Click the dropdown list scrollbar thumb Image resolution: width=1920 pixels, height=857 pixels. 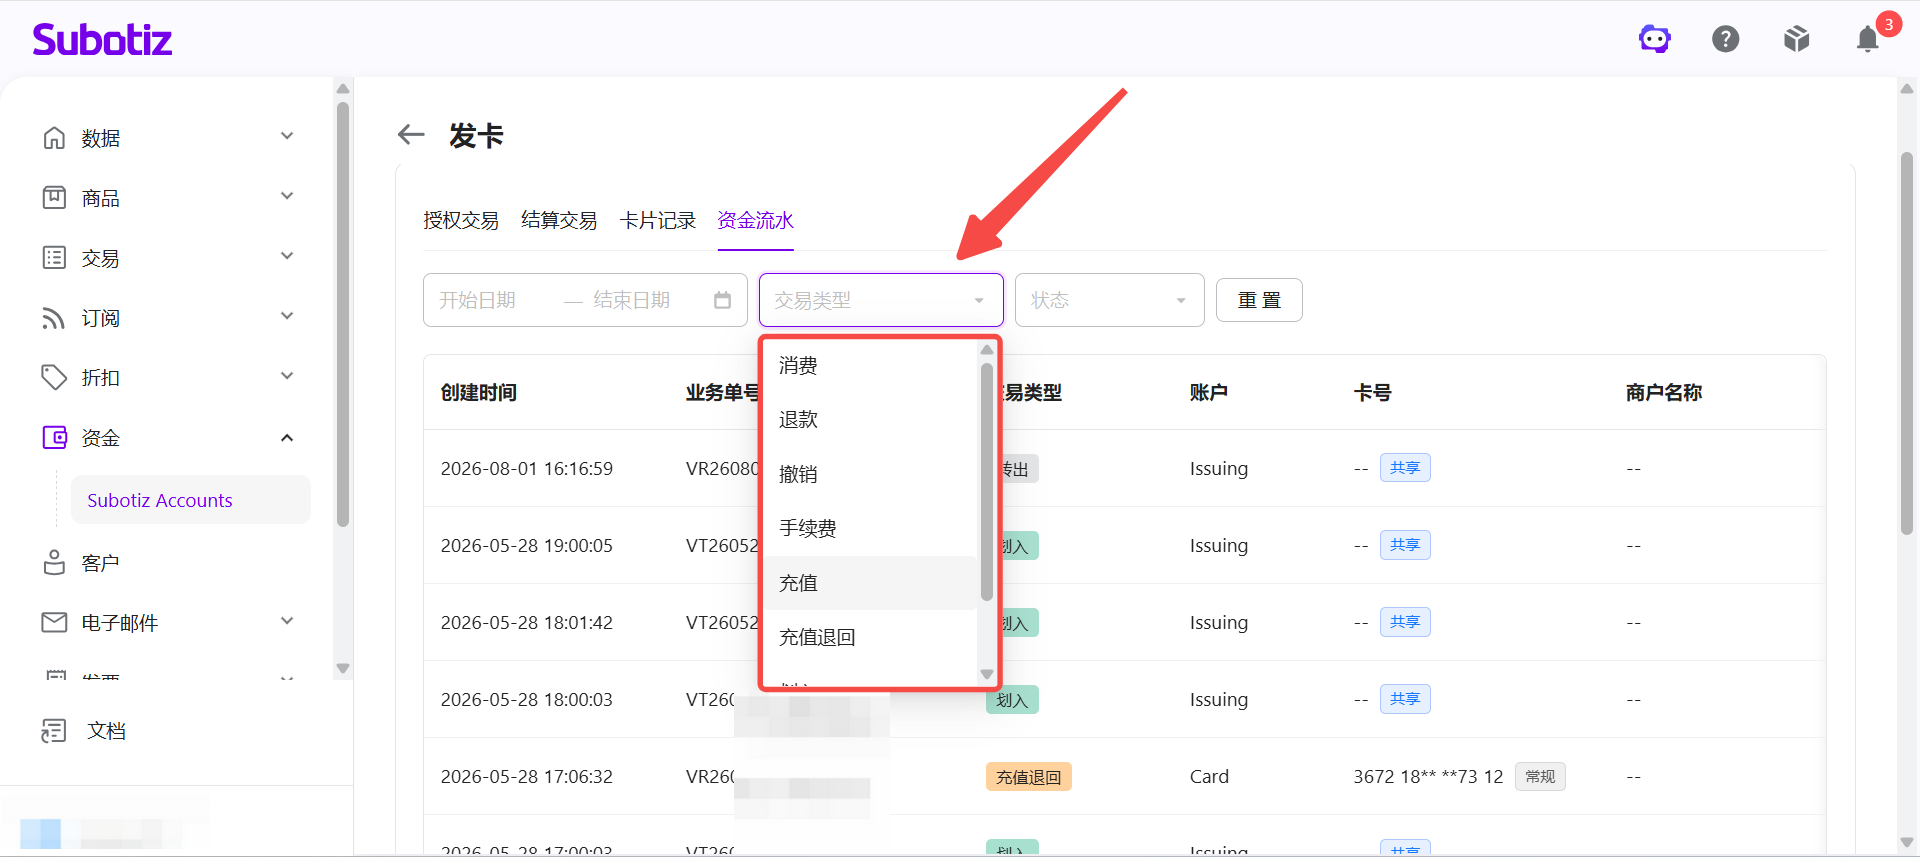(987, 482)
